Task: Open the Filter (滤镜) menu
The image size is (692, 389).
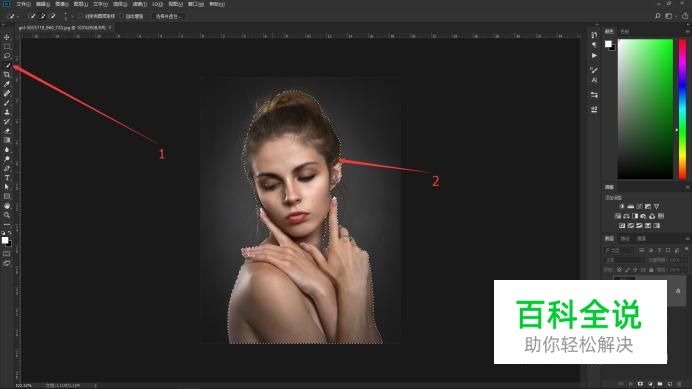Action: point(139,4)
